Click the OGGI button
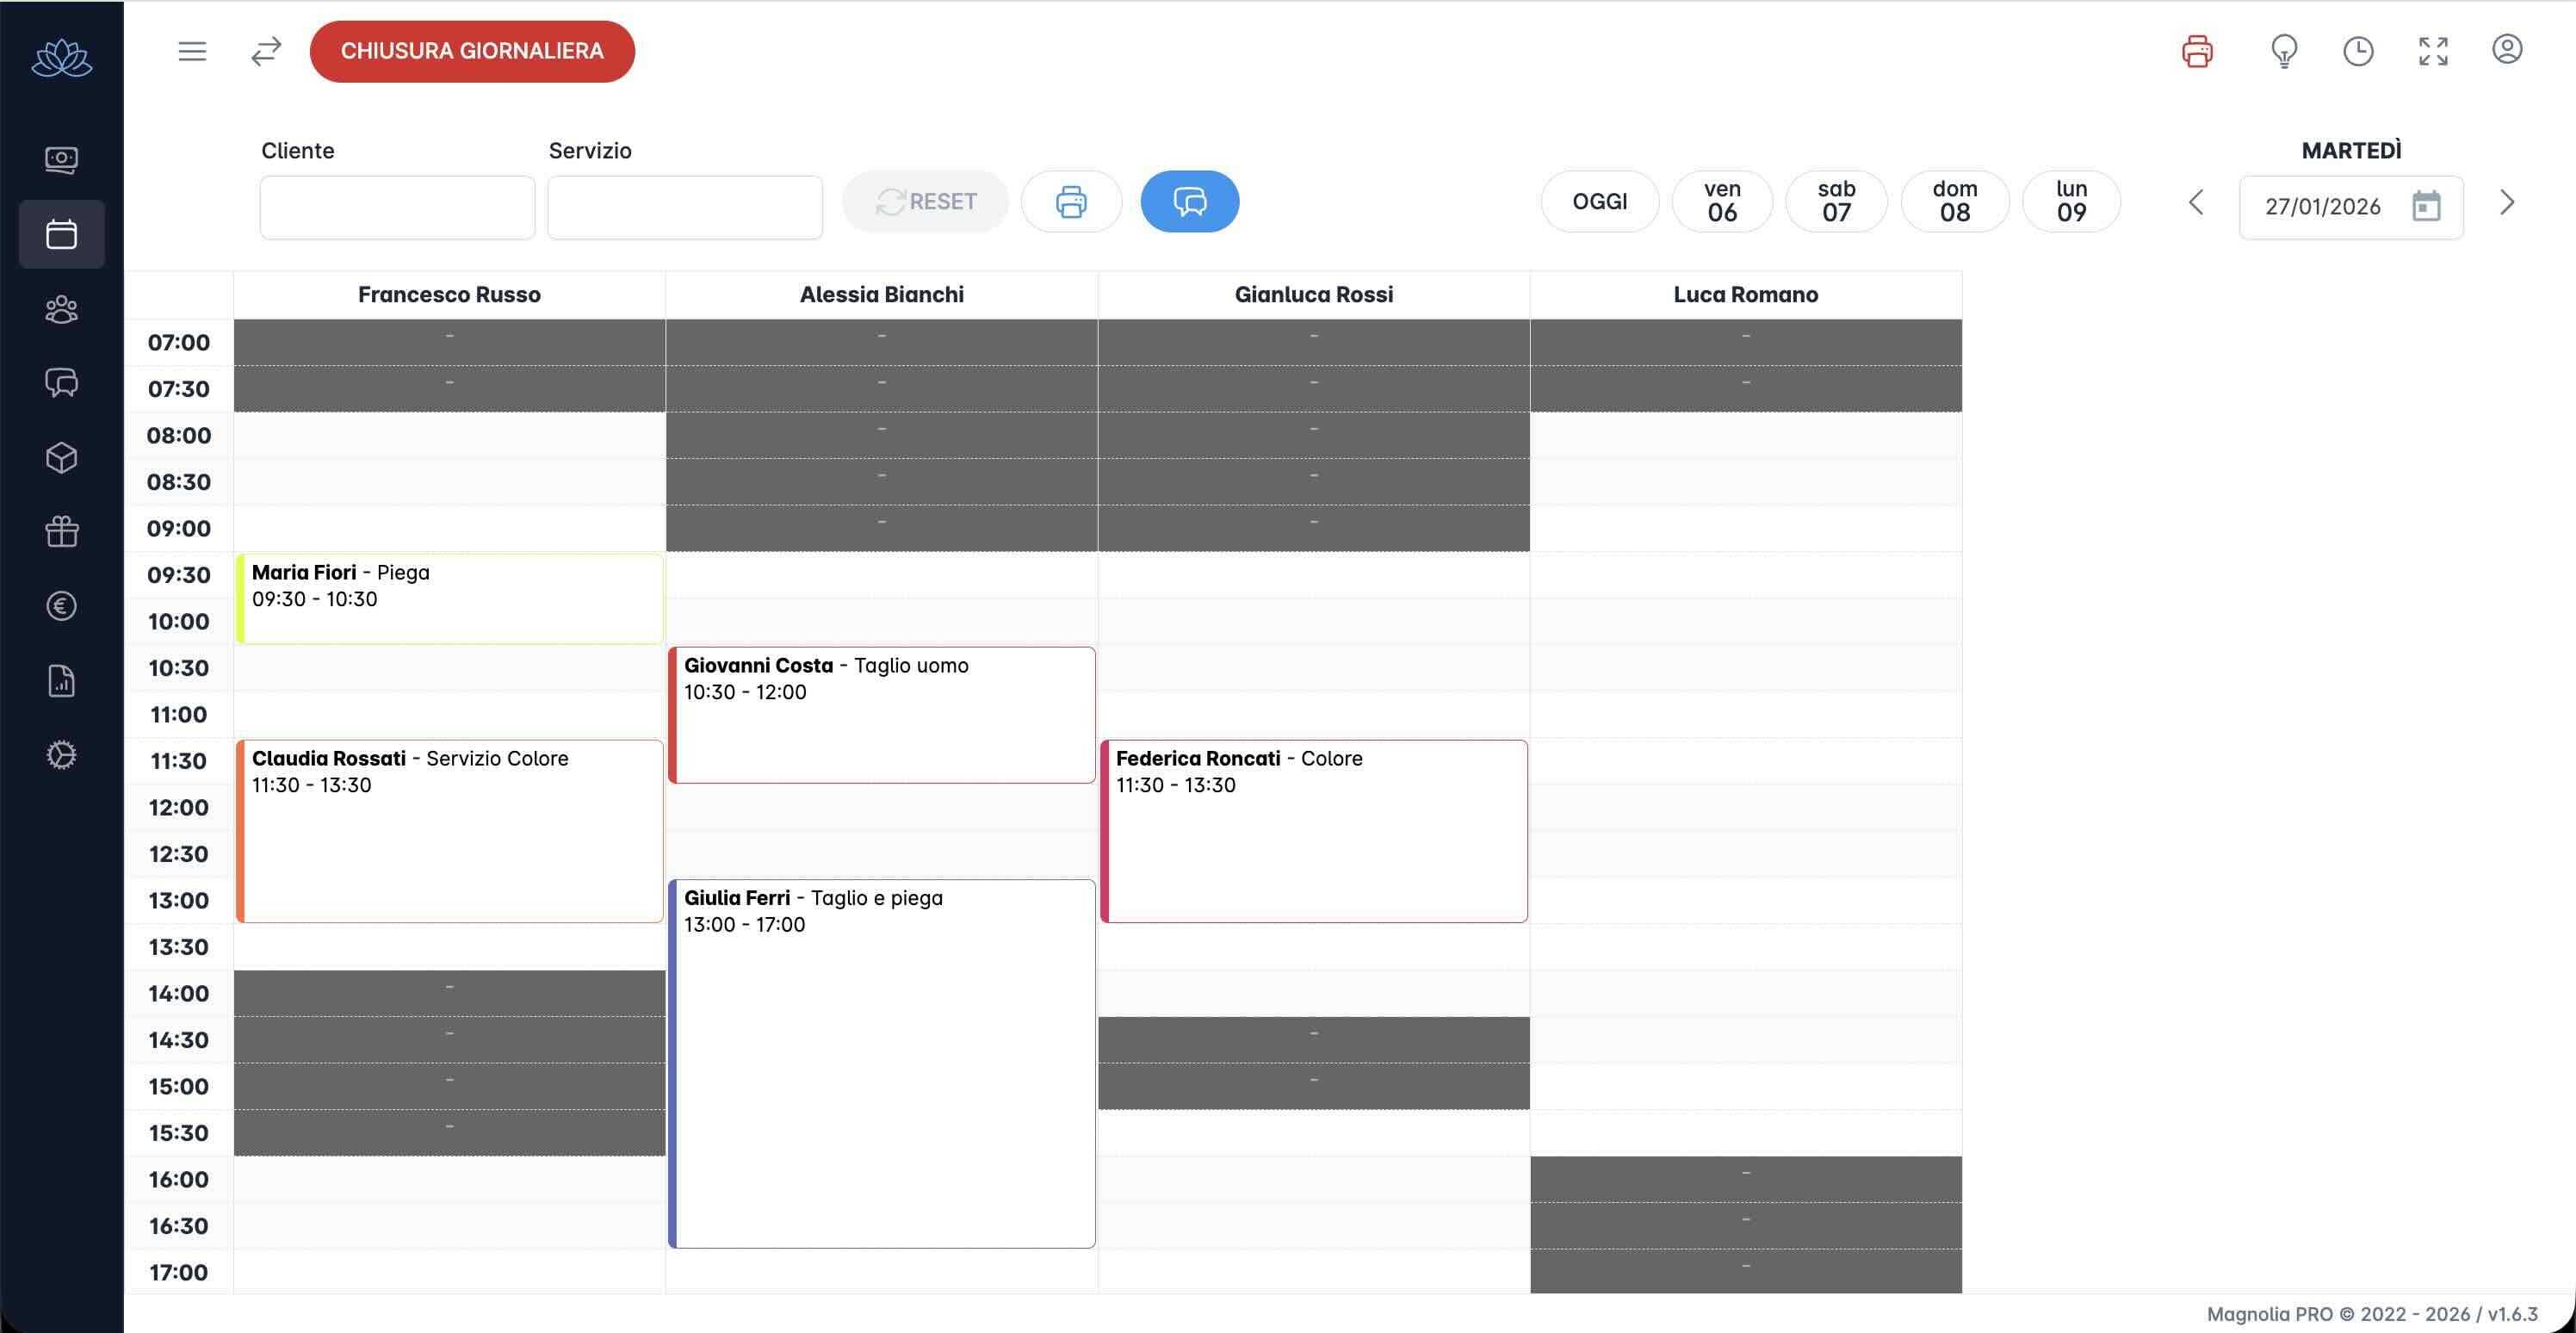This screenshot has width=2576, height=1333. (1599, 201)
